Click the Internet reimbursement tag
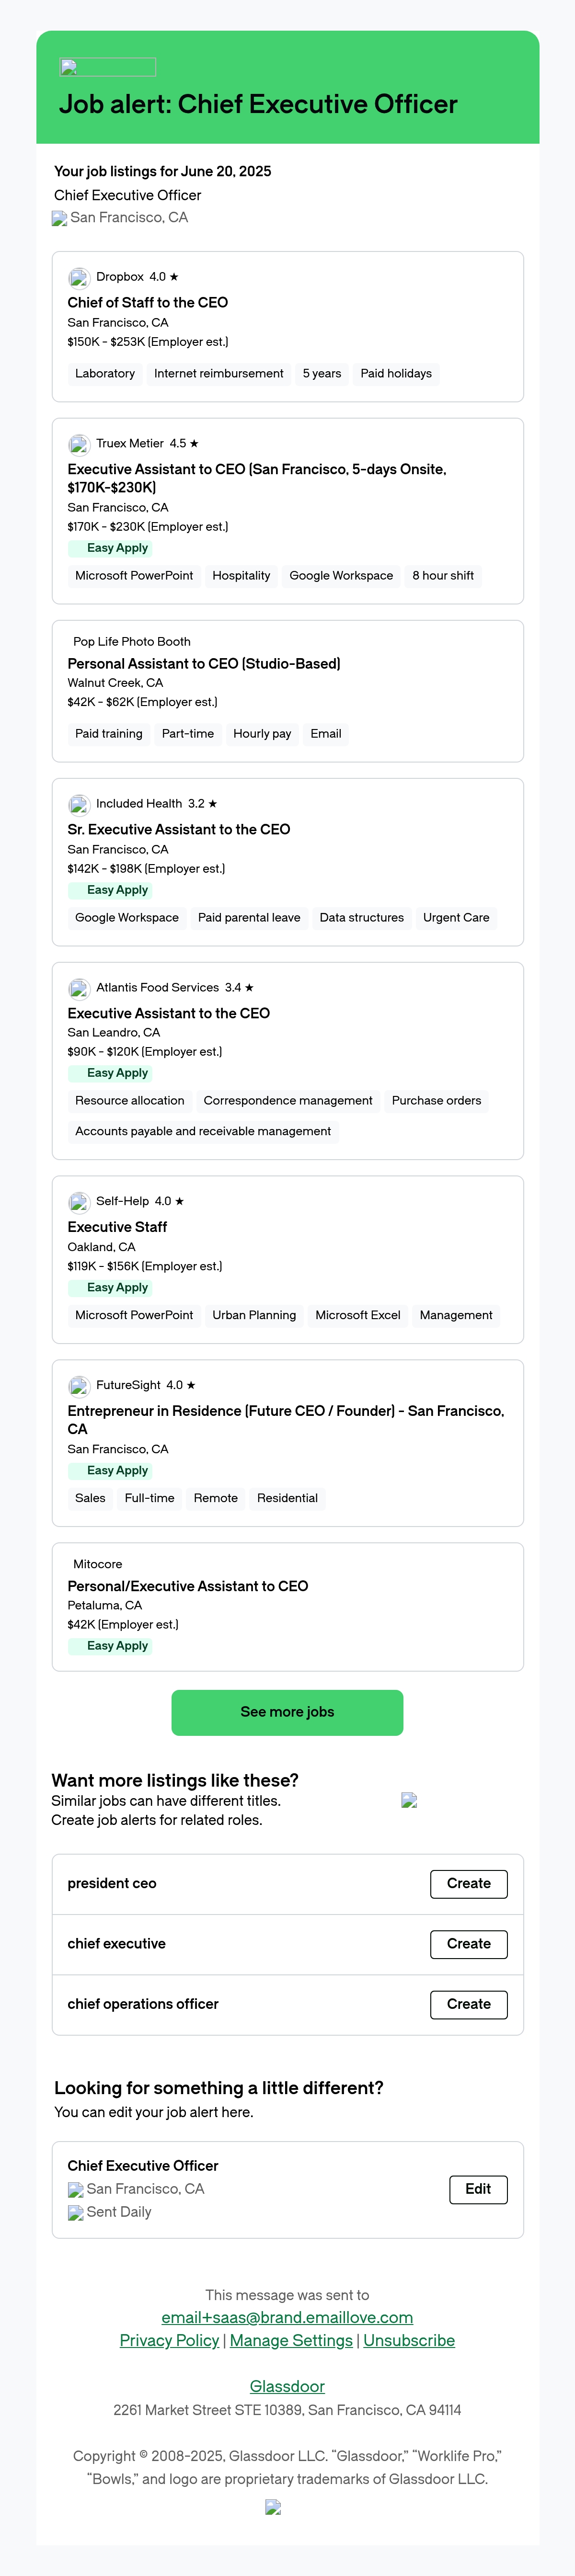This screenshot has width=575, height=2576. (219, 374)
